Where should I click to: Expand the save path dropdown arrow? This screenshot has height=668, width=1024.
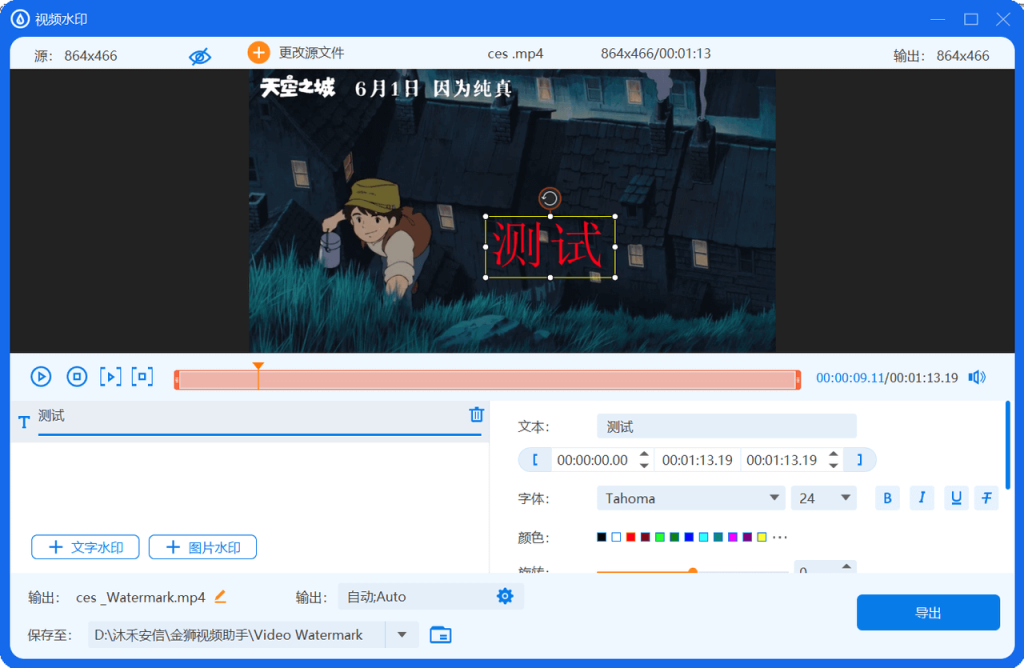click(x=402, y=635)
